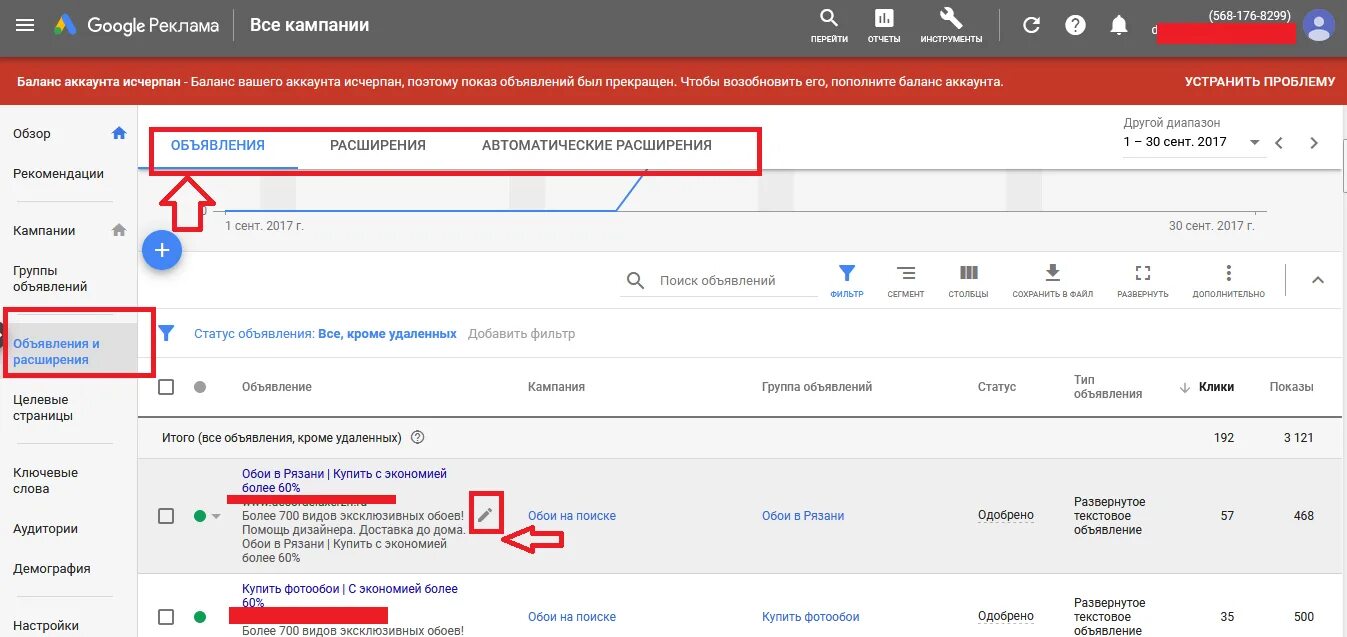Open the Отчеты reports icon
Screen dimensions: 1347x637
point(884,25)
